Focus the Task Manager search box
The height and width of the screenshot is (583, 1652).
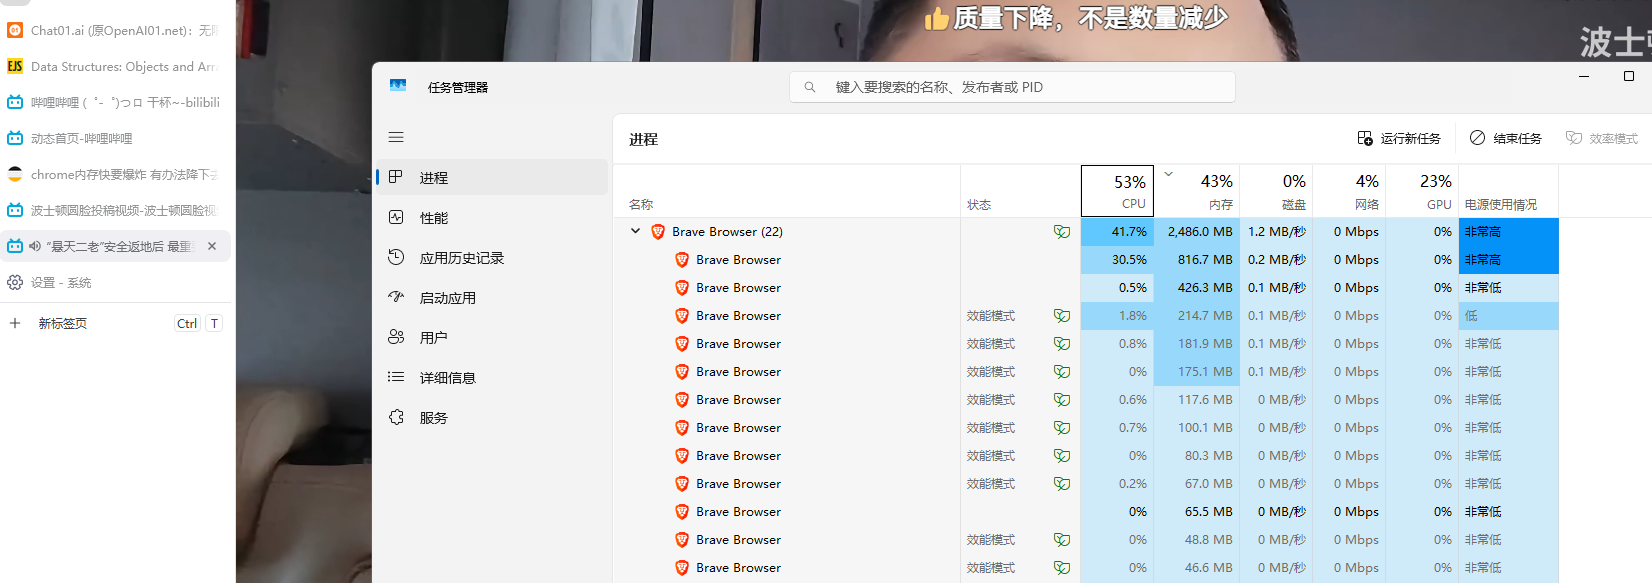1012,87
